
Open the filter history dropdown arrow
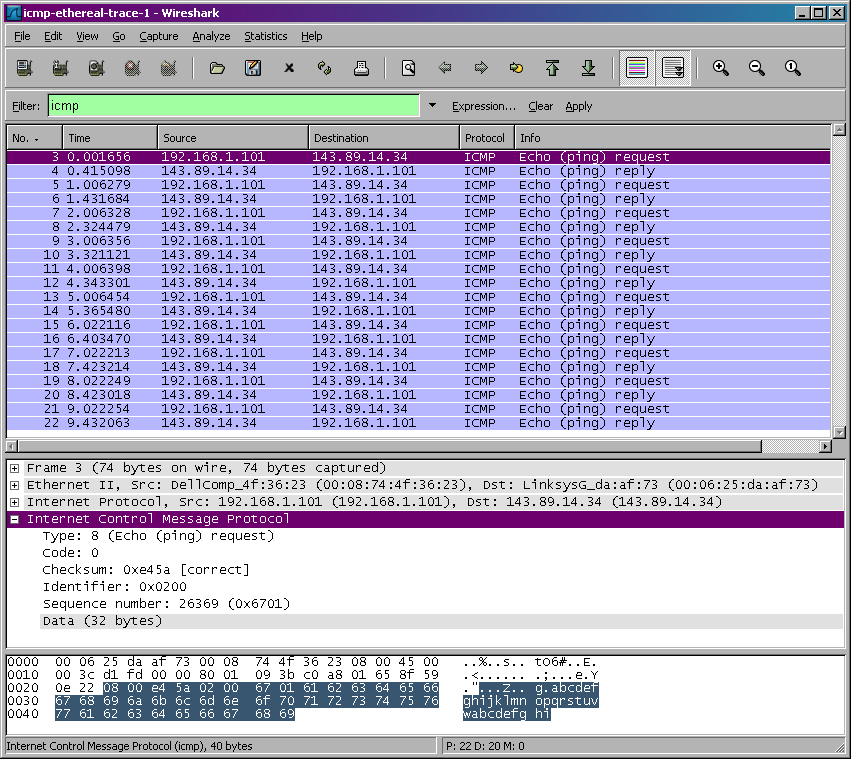432,105
